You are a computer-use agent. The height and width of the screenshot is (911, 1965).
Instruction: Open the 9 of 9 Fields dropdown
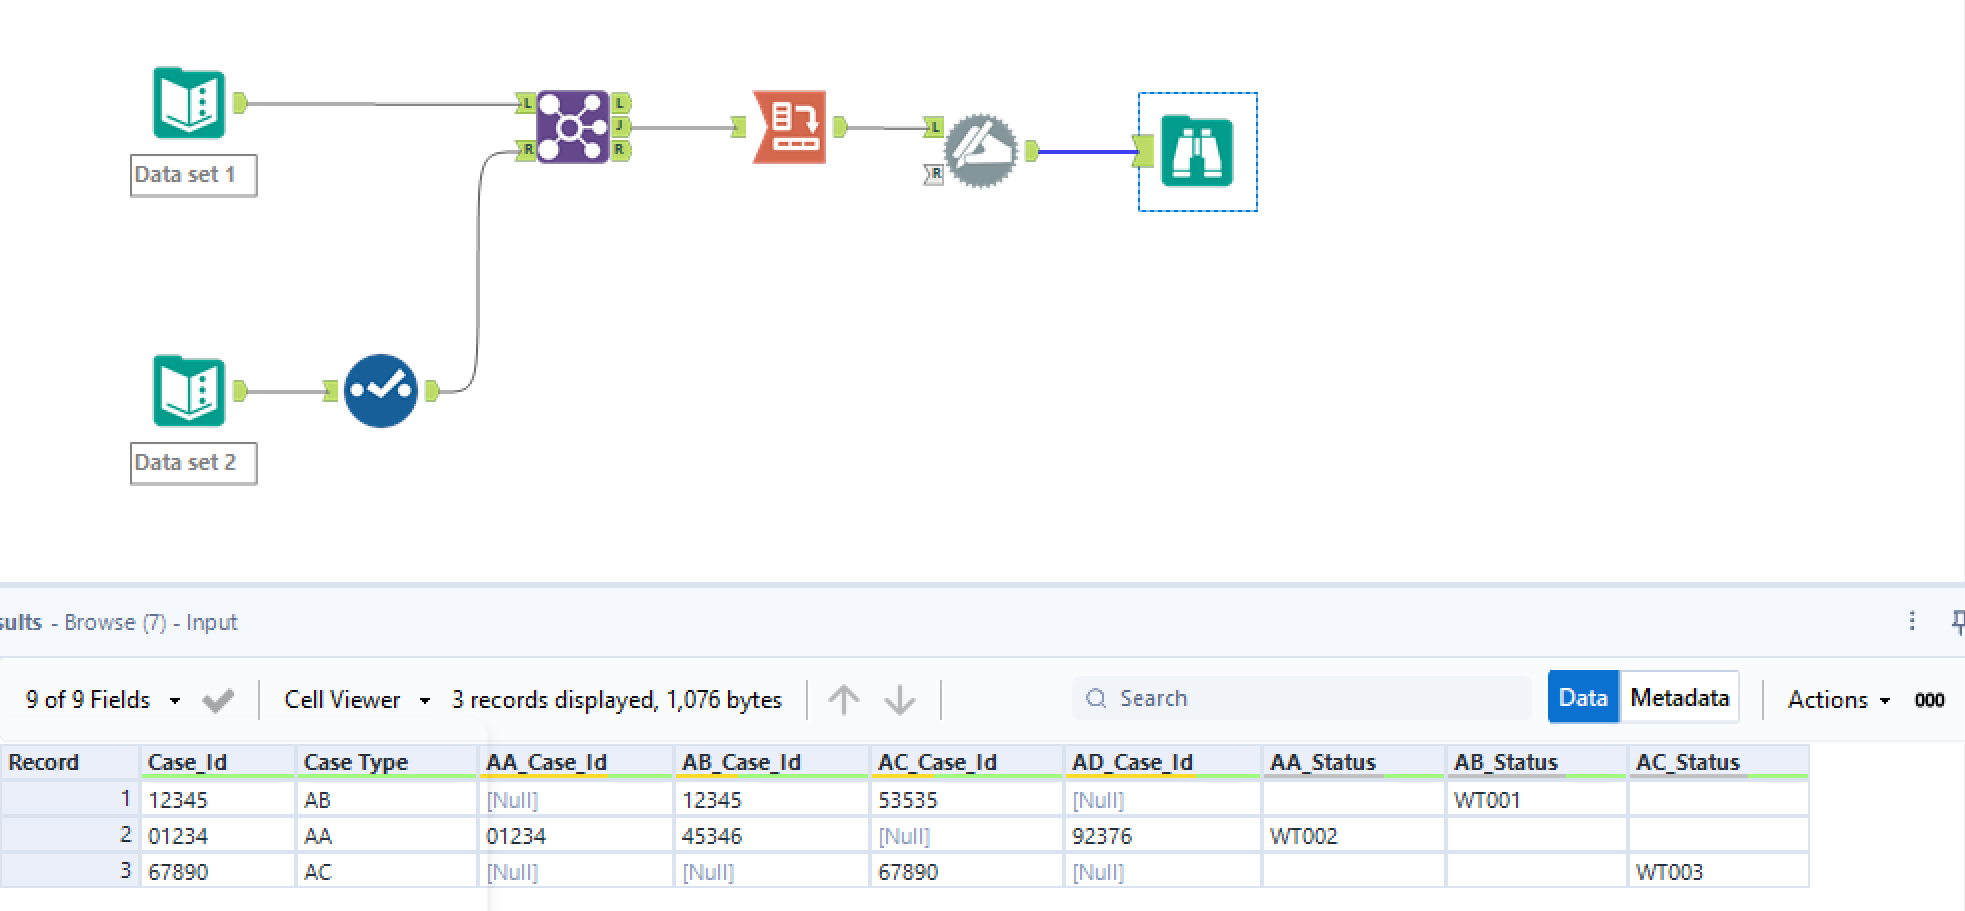click(175, 700)
